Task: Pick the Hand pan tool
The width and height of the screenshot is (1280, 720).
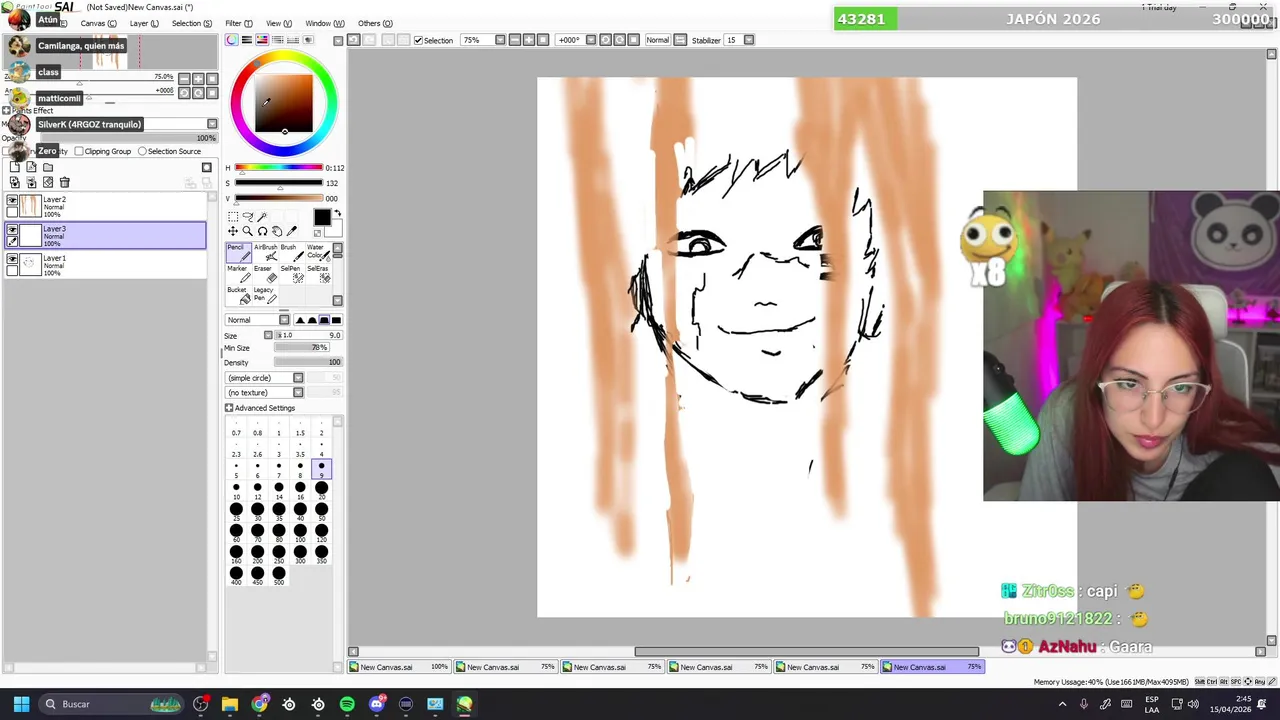Action: (277, 231)
